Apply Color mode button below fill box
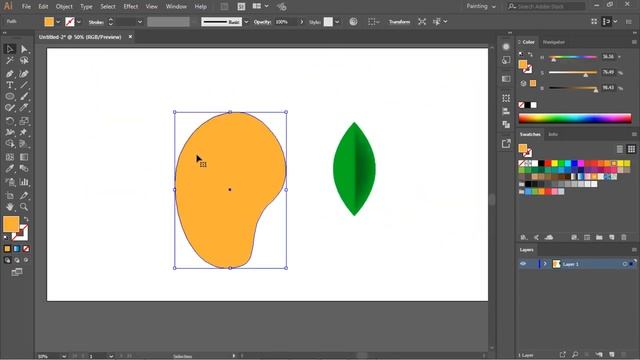Image resolution: width=640 pixels, height=360 pixels. click(7, 249)
